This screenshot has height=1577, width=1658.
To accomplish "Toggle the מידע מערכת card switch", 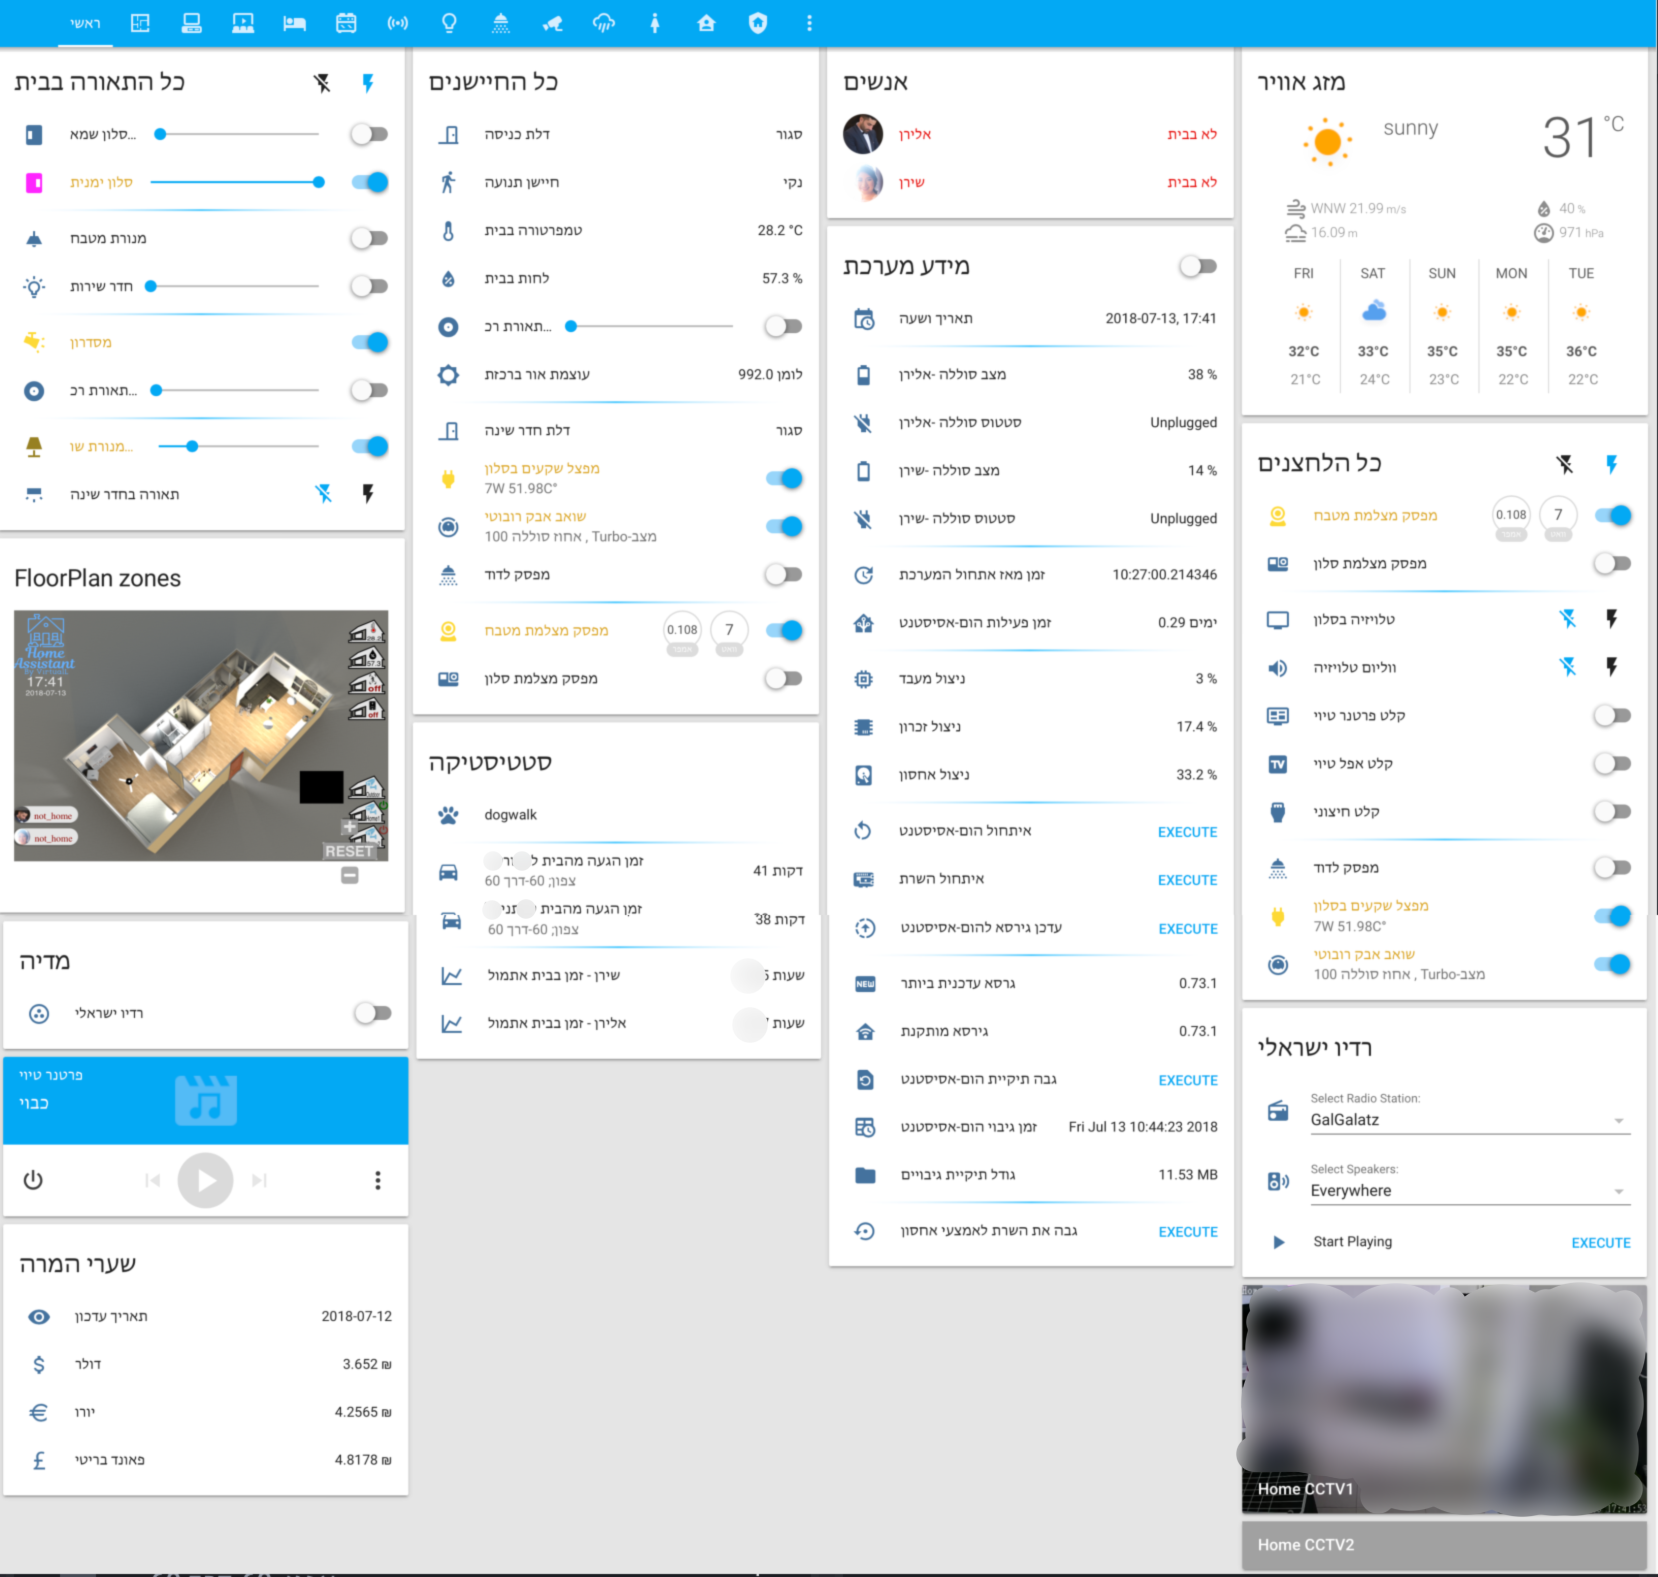I will (1198, 266).
